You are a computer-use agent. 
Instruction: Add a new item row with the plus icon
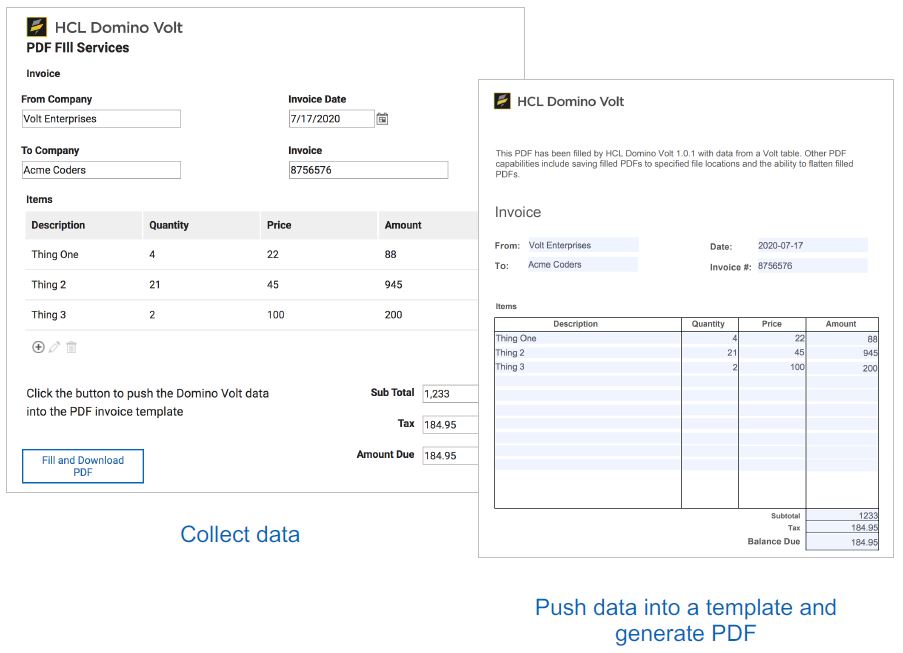(38, 347)
